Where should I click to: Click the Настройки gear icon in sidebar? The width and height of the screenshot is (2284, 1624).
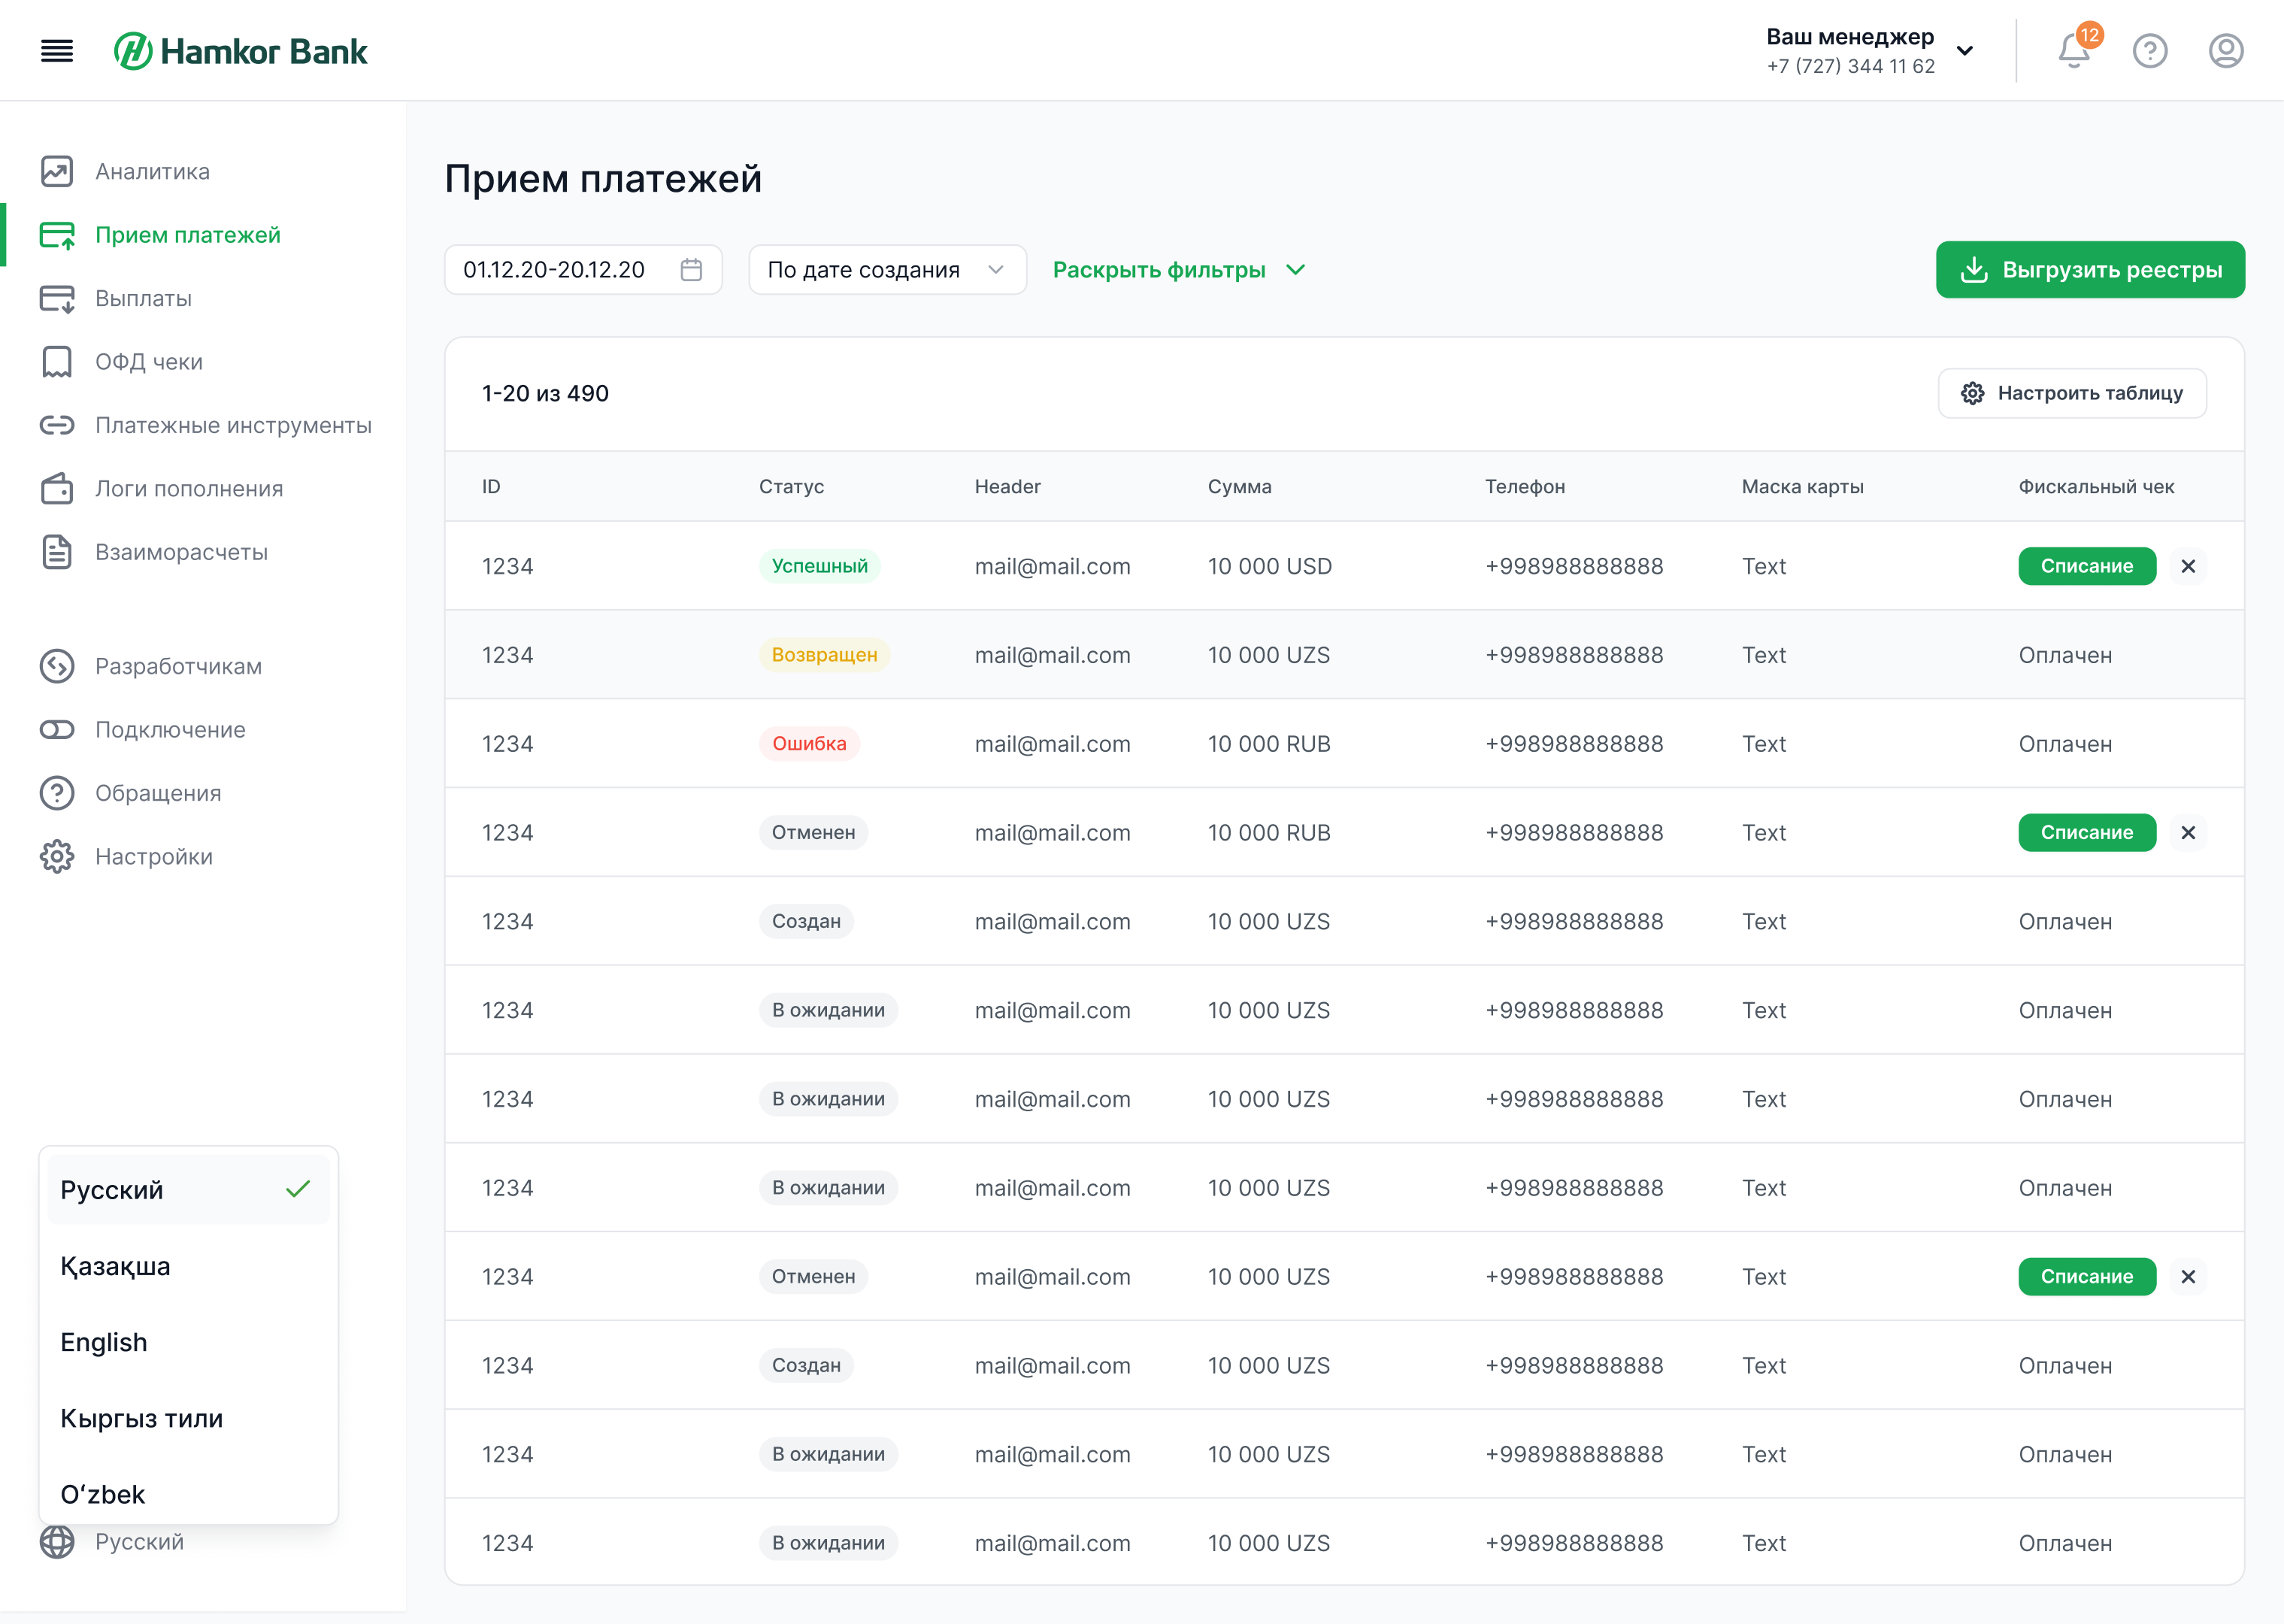tap(57, 857)
